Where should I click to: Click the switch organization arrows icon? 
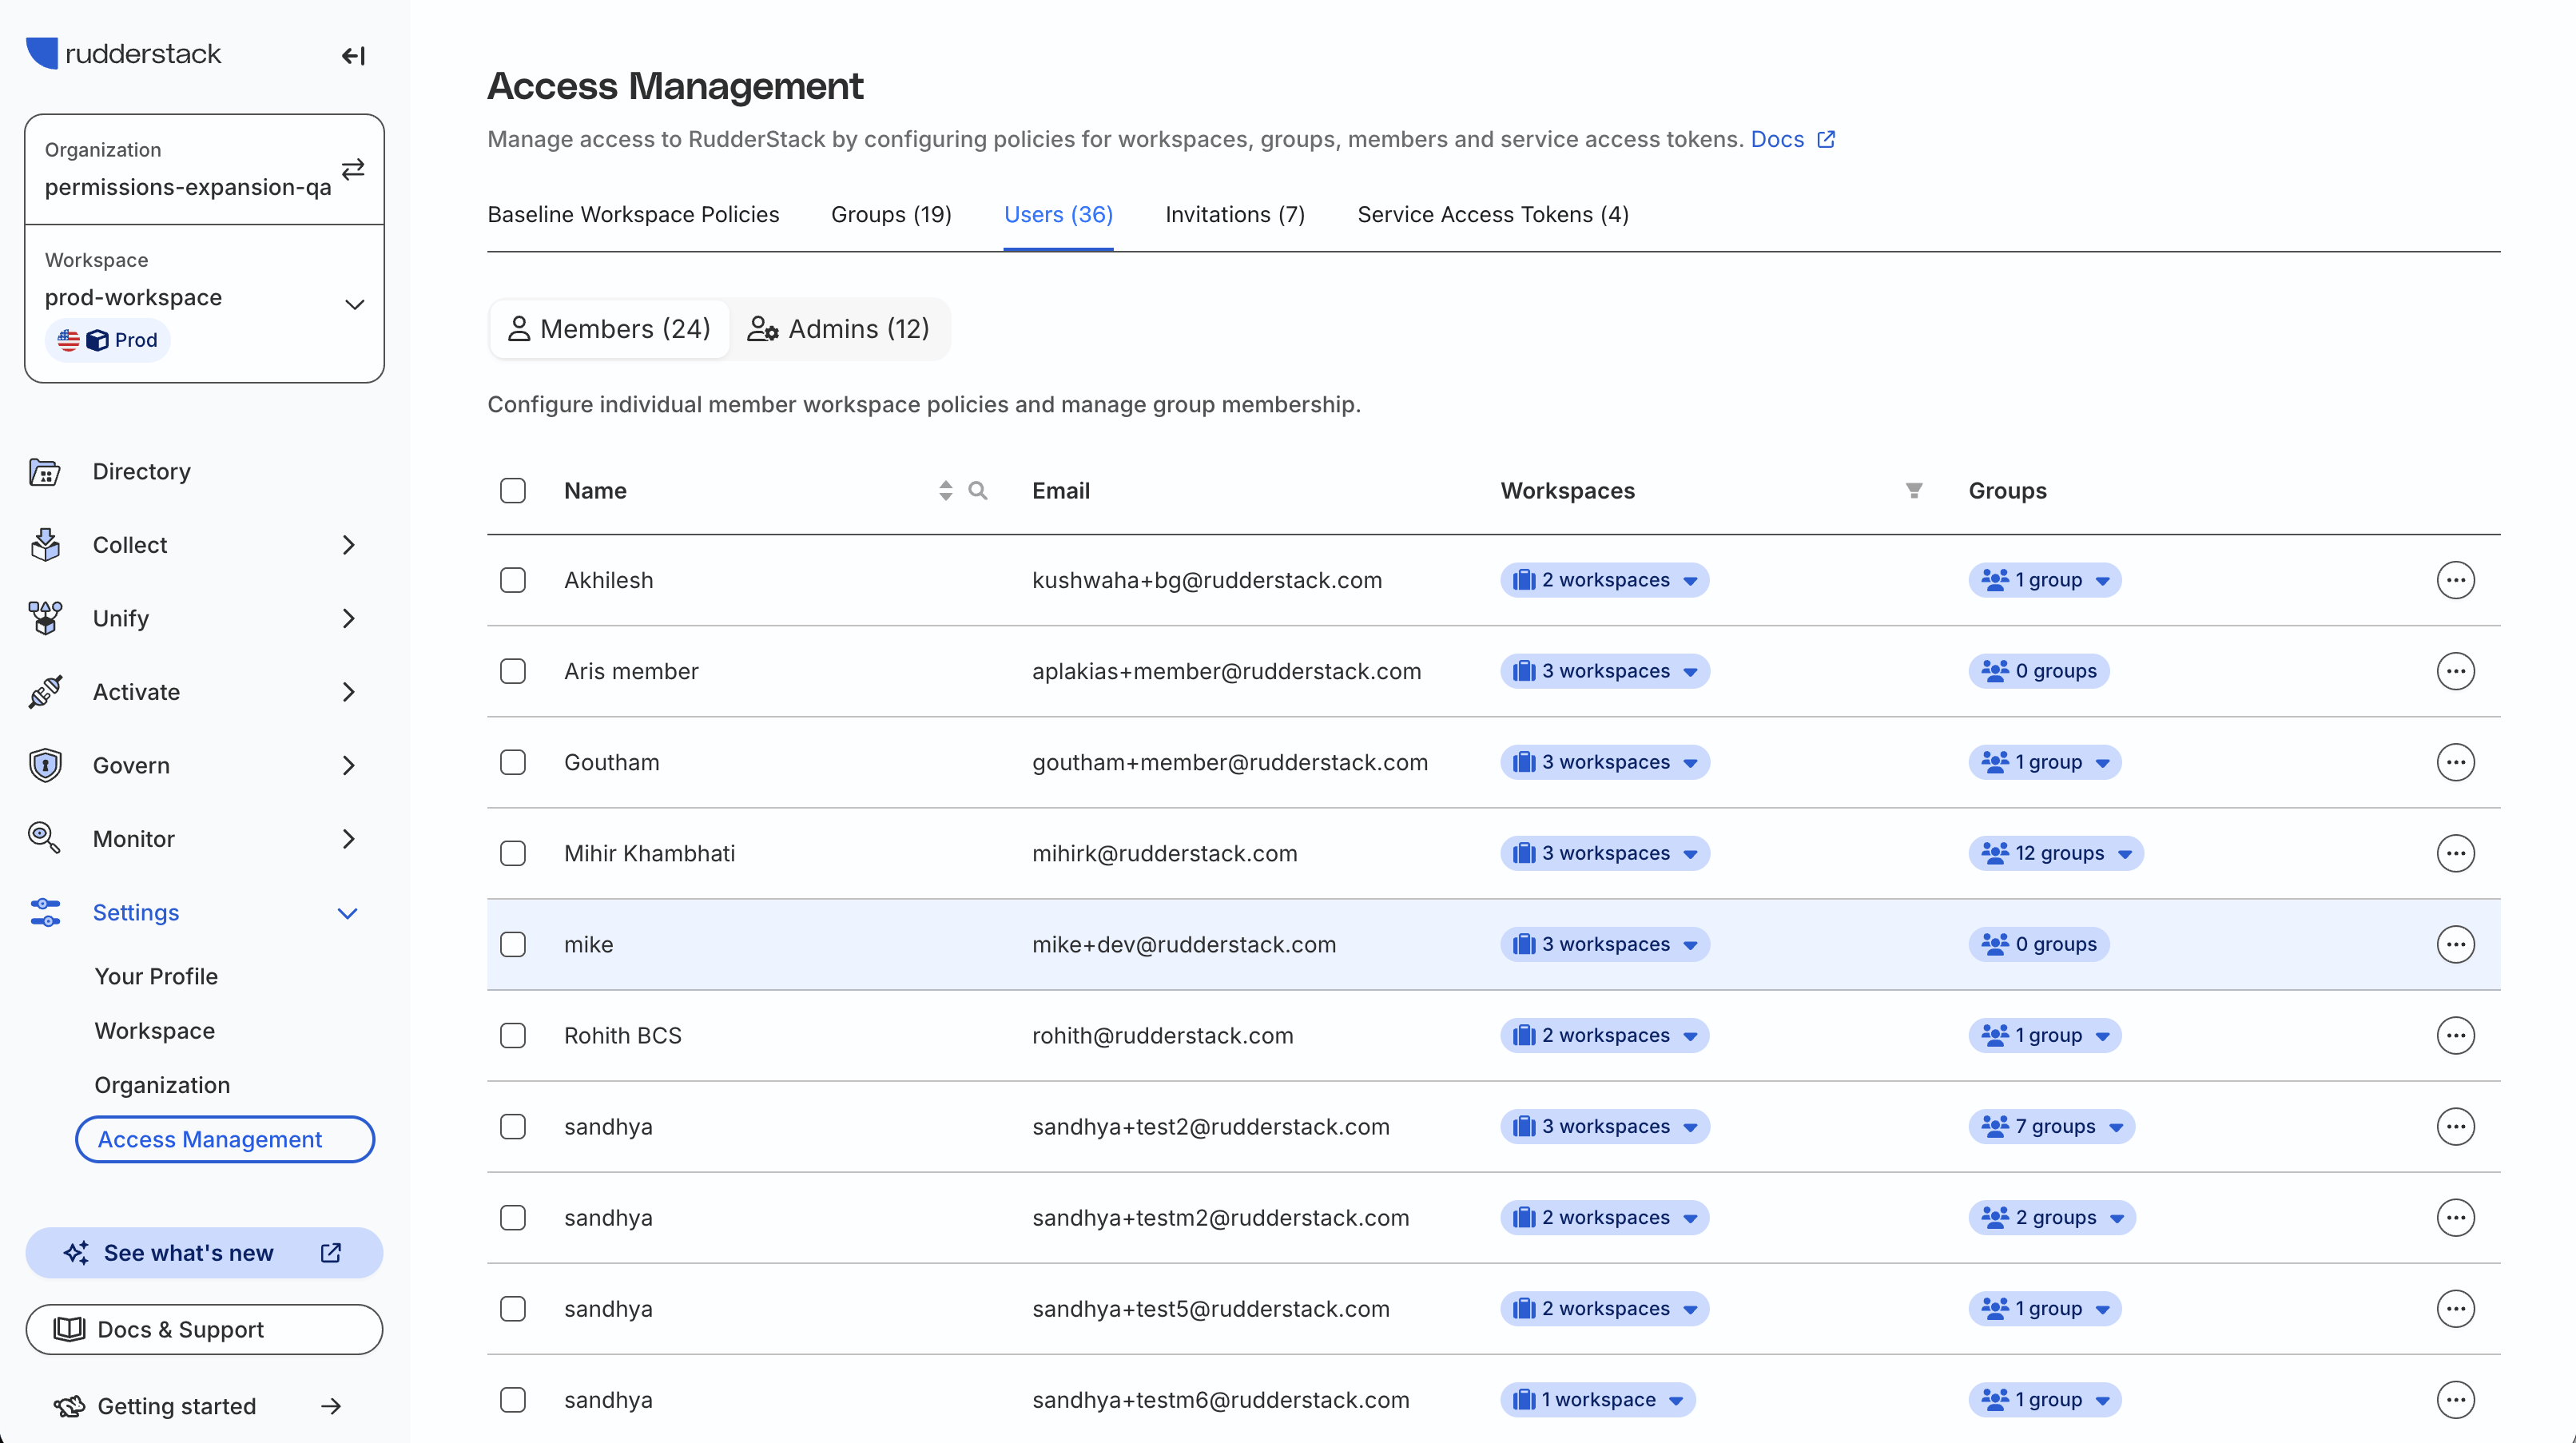coord(353,169)
